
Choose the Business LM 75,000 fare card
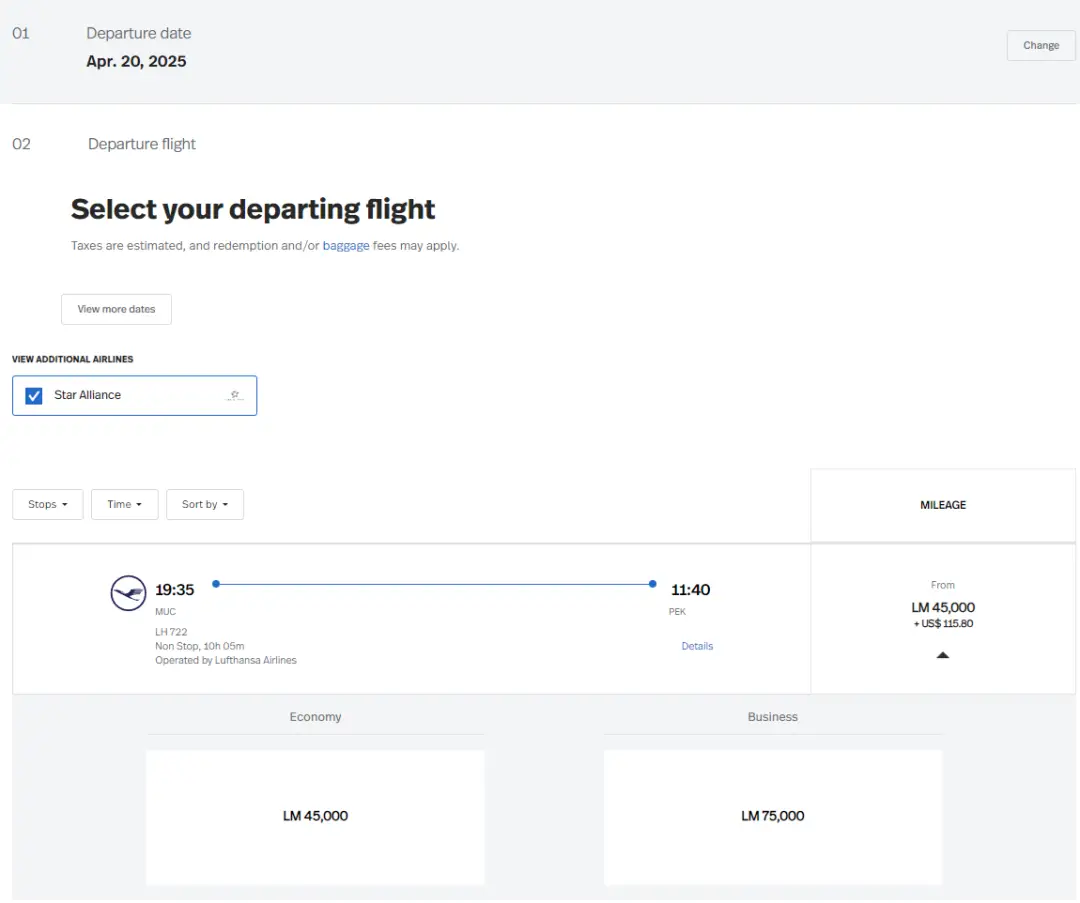[772, 816]
